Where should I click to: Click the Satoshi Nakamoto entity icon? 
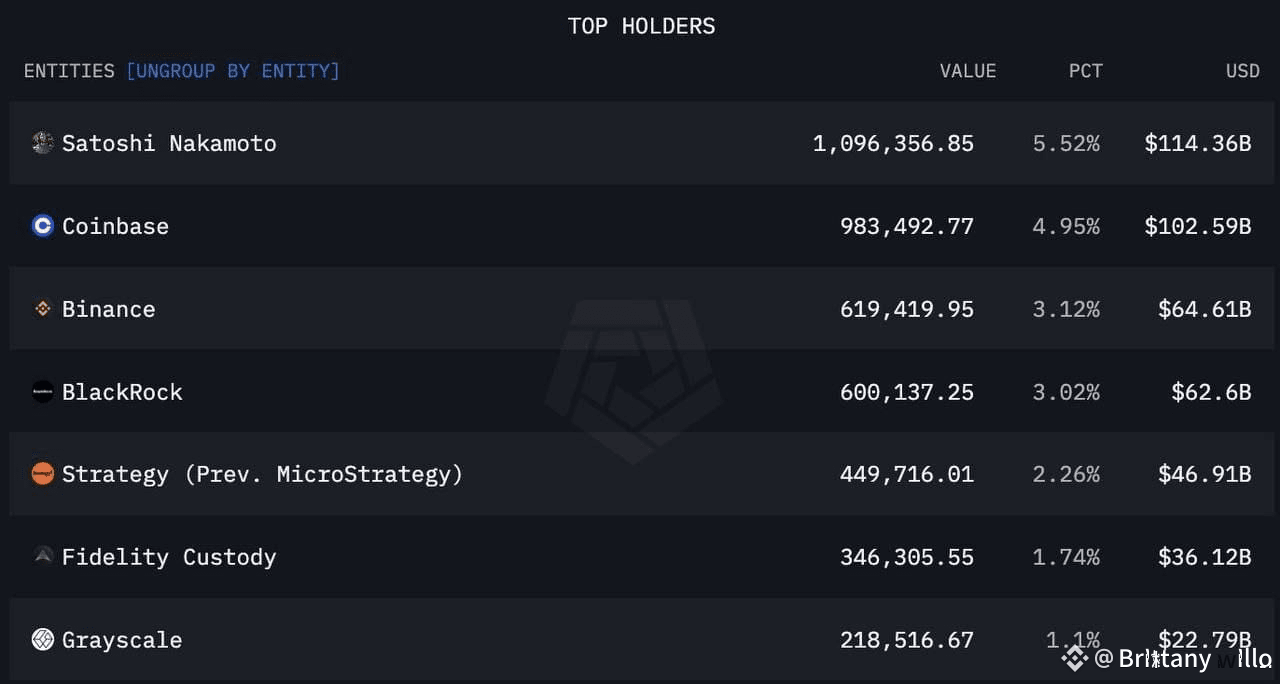pos(42,143)
